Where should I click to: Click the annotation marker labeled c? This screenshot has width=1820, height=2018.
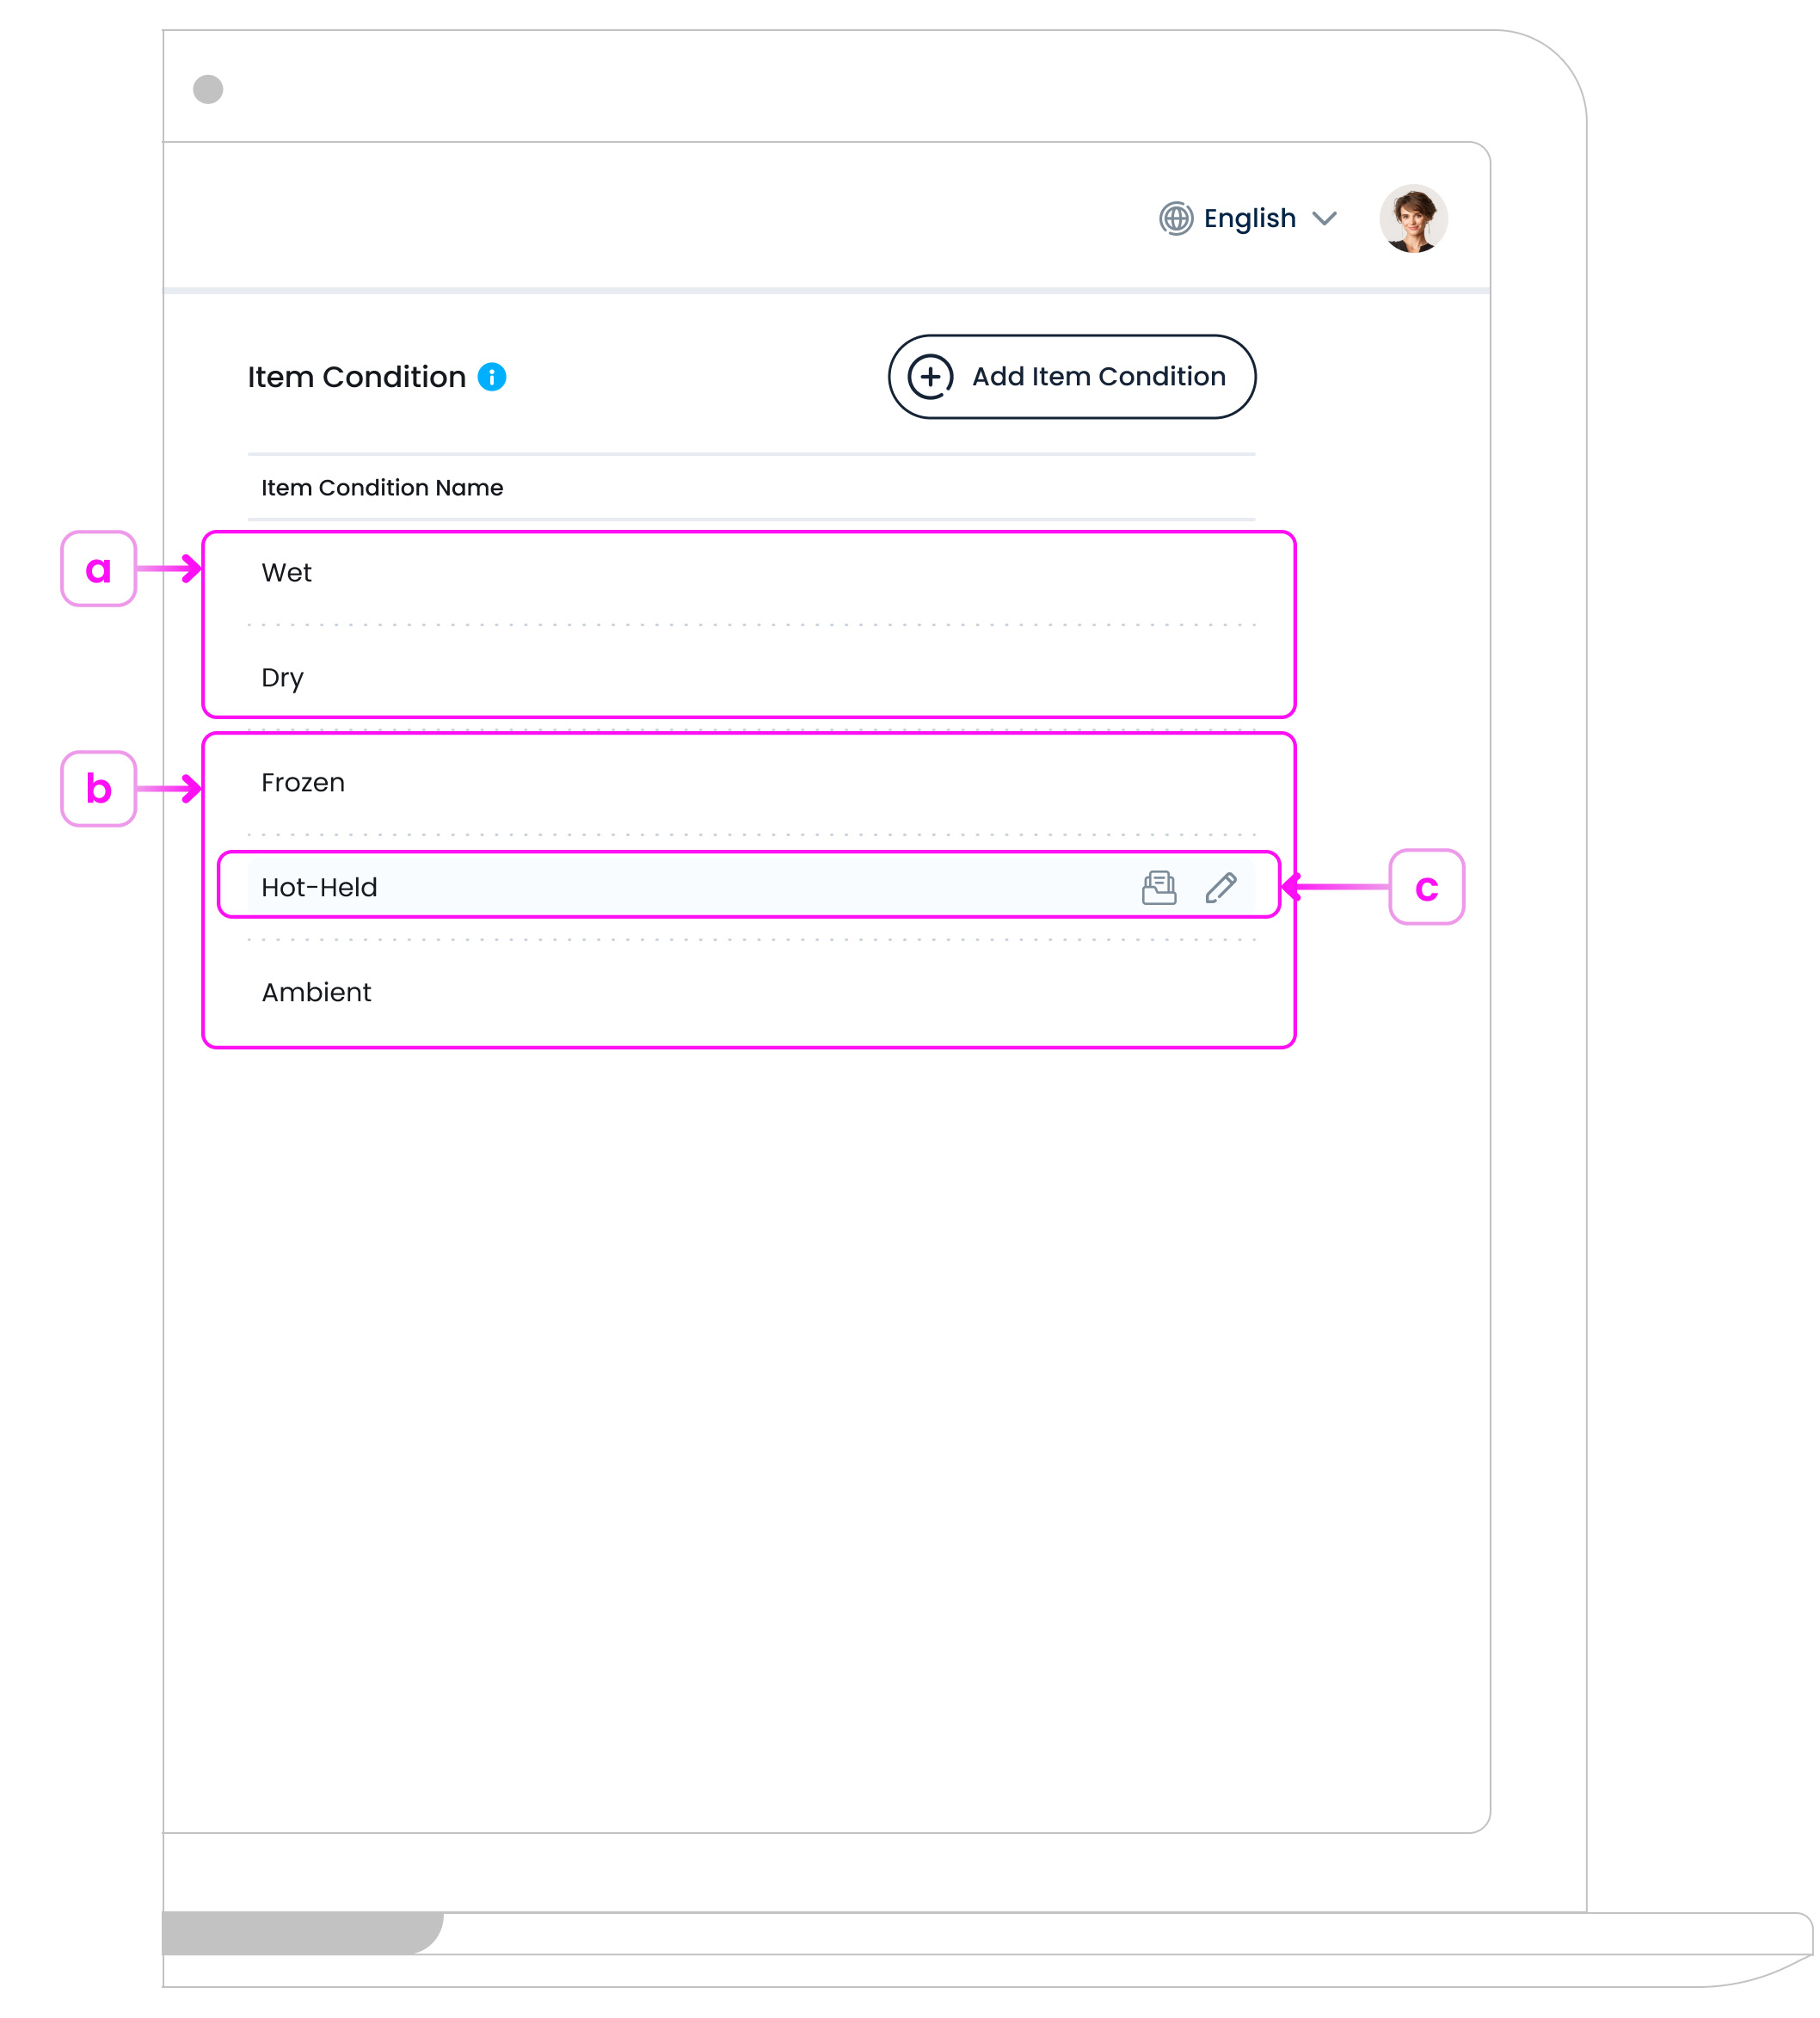(1426, 888)
